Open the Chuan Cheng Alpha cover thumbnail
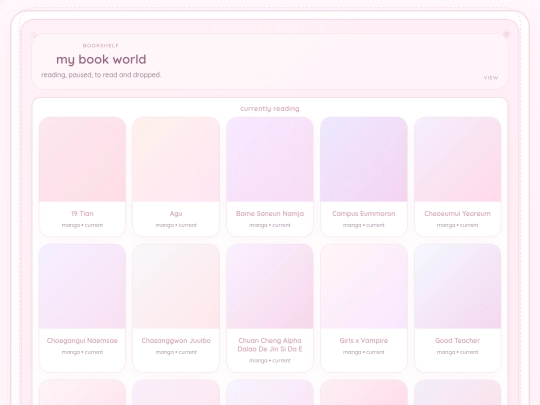 click(270, 286)
